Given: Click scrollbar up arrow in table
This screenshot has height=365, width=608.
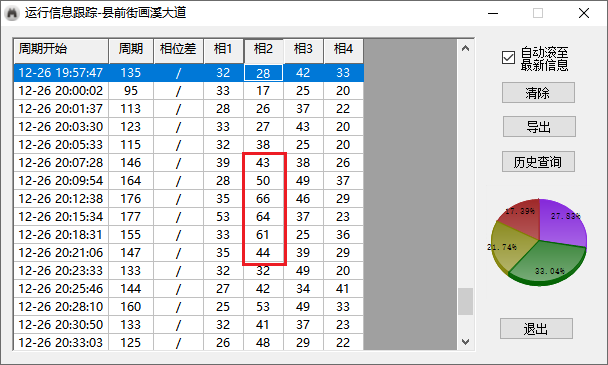Looking at the screenshot, I should tap(466, 48).
